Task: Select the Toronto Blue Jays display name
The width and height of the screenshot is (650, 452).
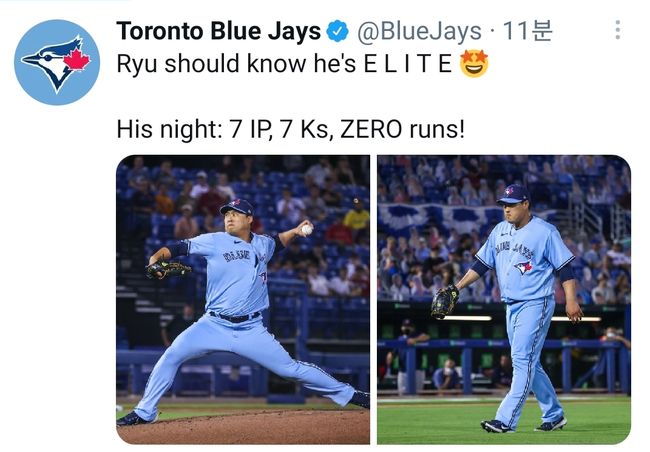Action: (x=218, y=31)
